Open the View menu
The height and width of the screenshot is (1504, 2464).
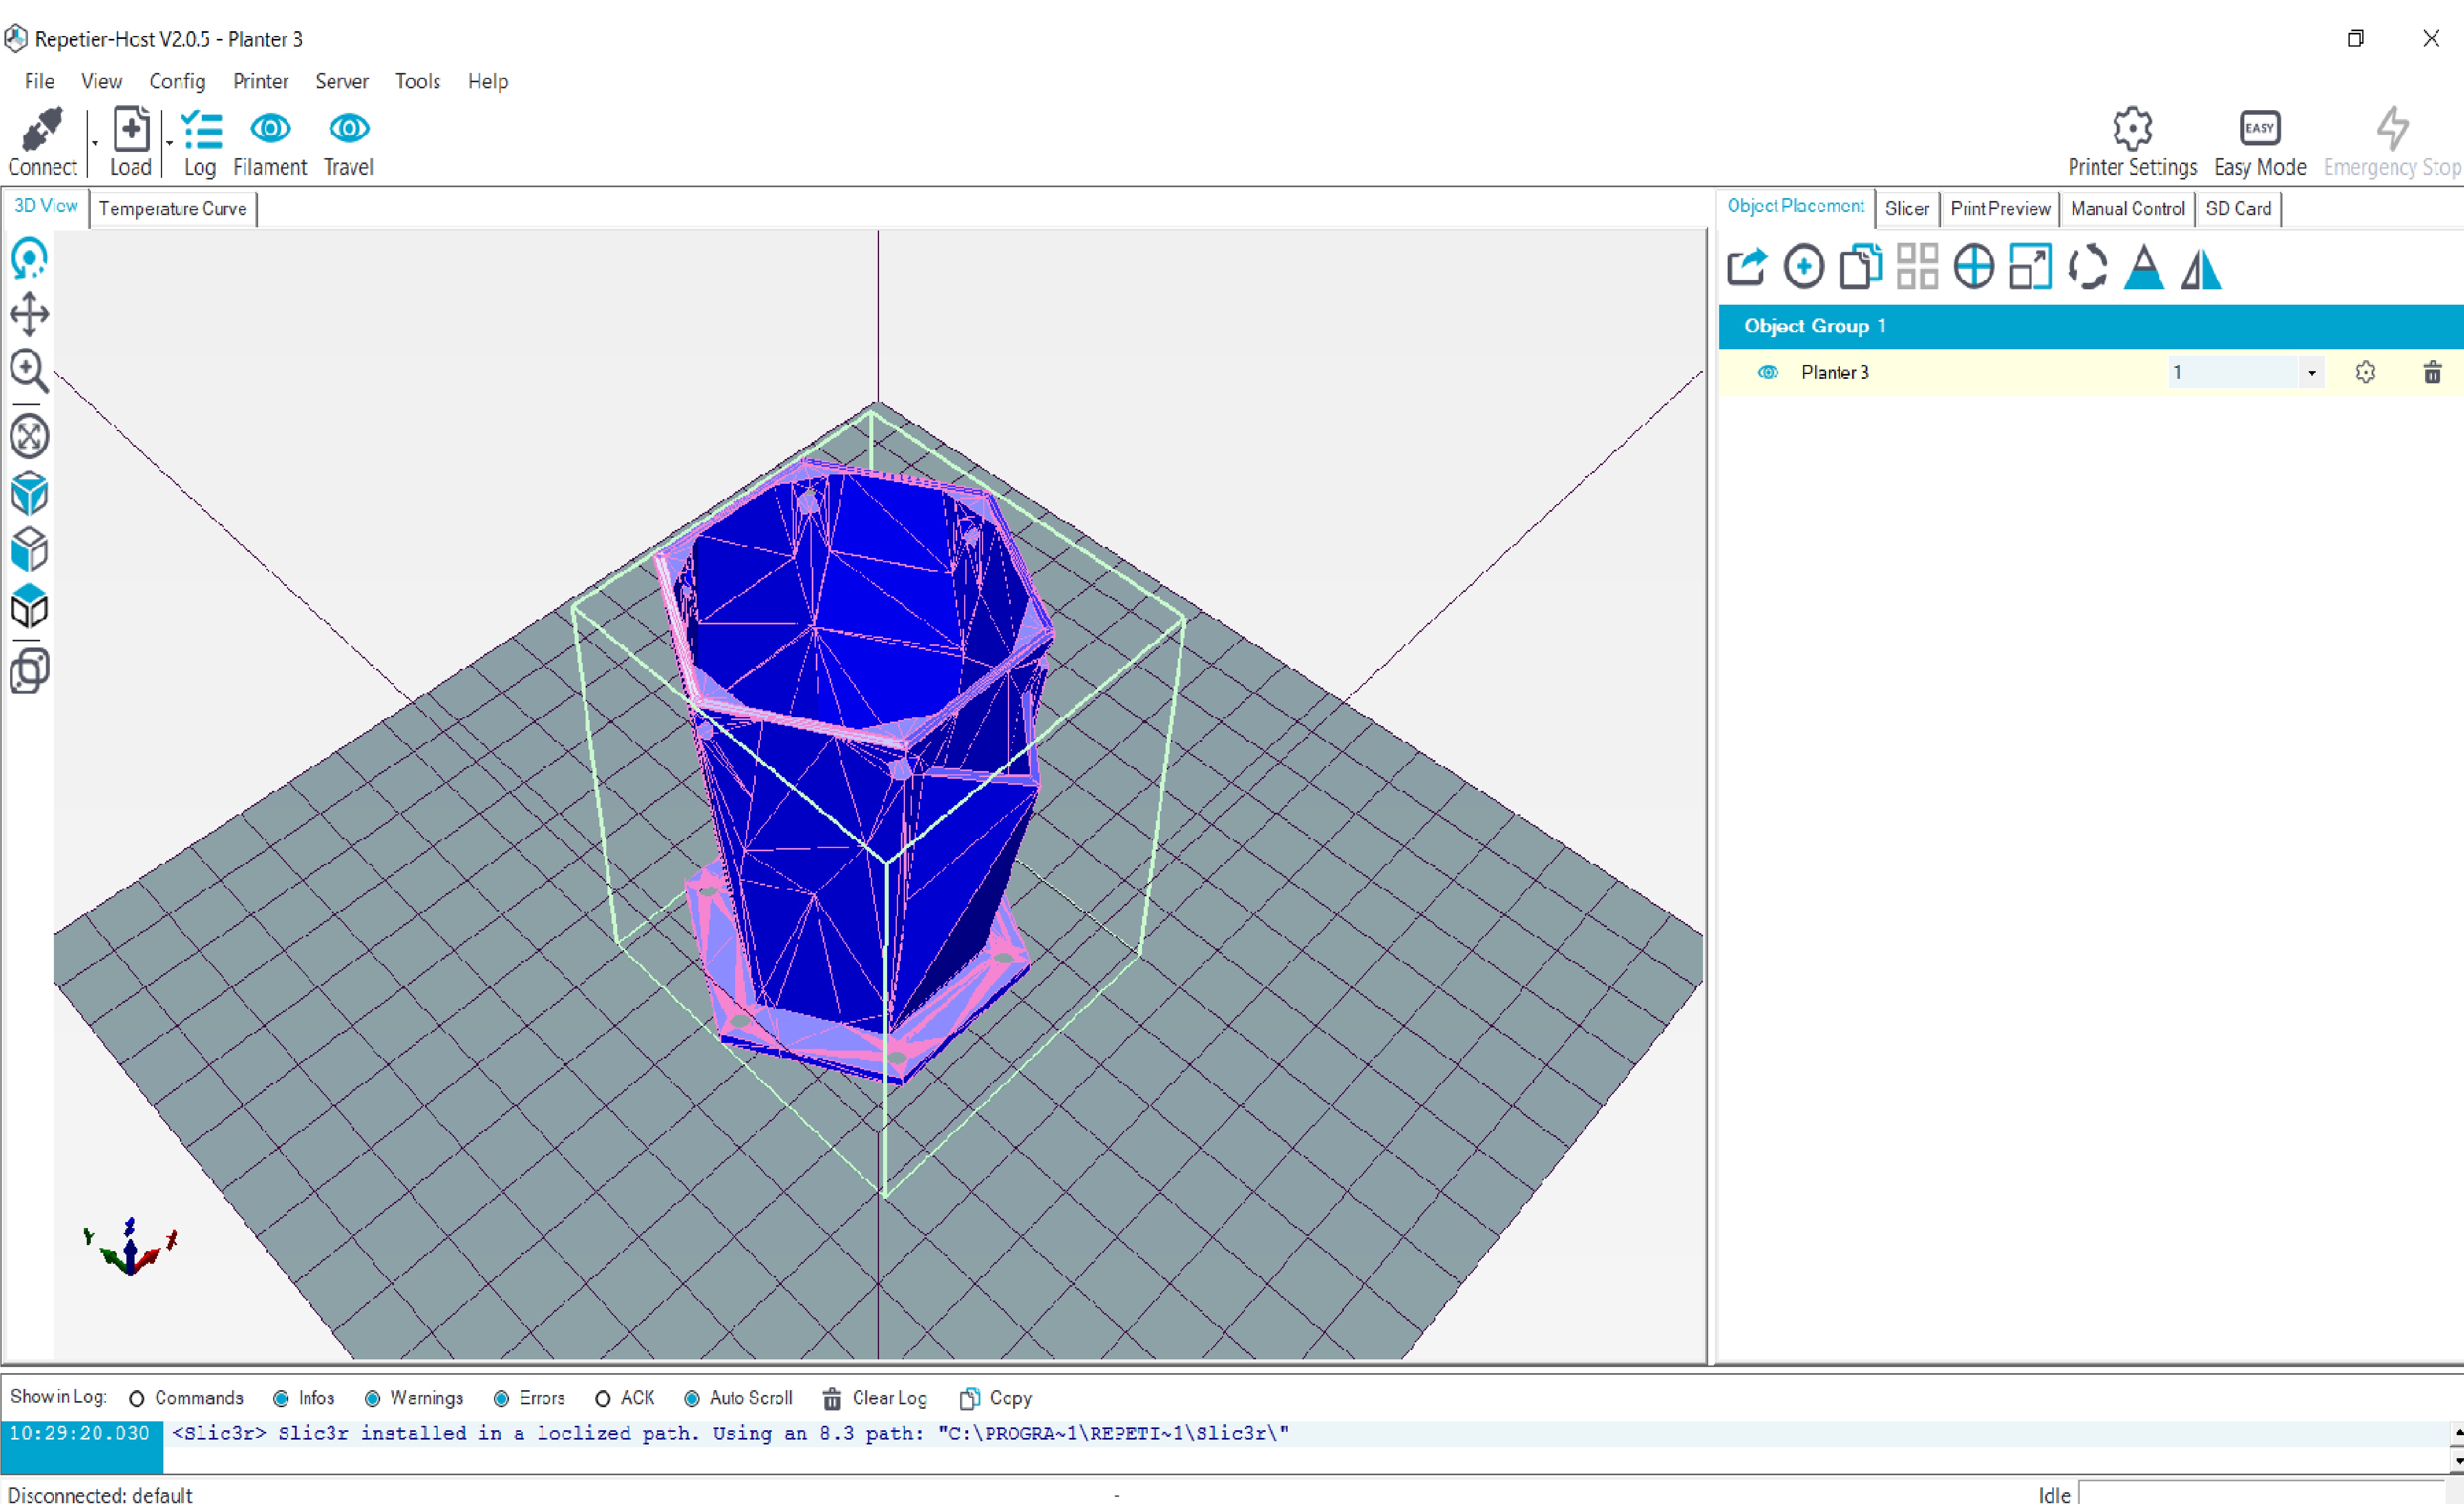[x=102, y=81]
